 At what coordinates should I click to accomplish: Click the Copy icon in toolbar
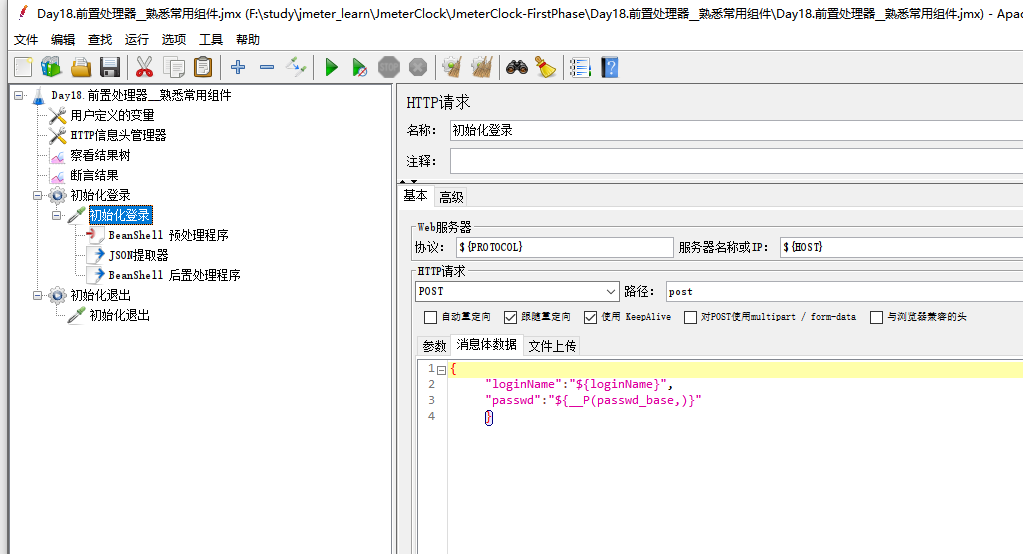coord(174,67)
